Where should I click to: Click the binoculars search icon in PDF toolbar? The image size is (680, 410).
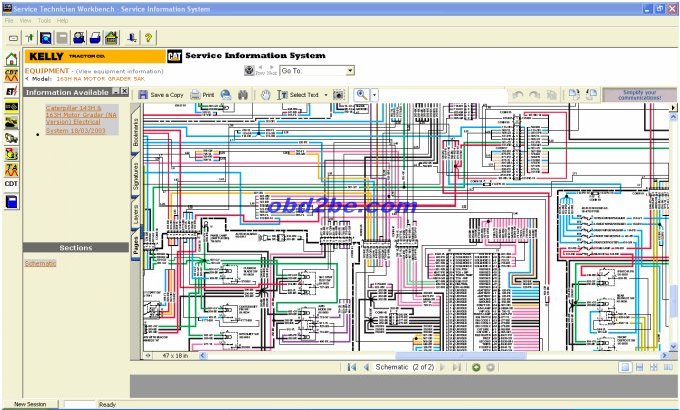(243, 95)
